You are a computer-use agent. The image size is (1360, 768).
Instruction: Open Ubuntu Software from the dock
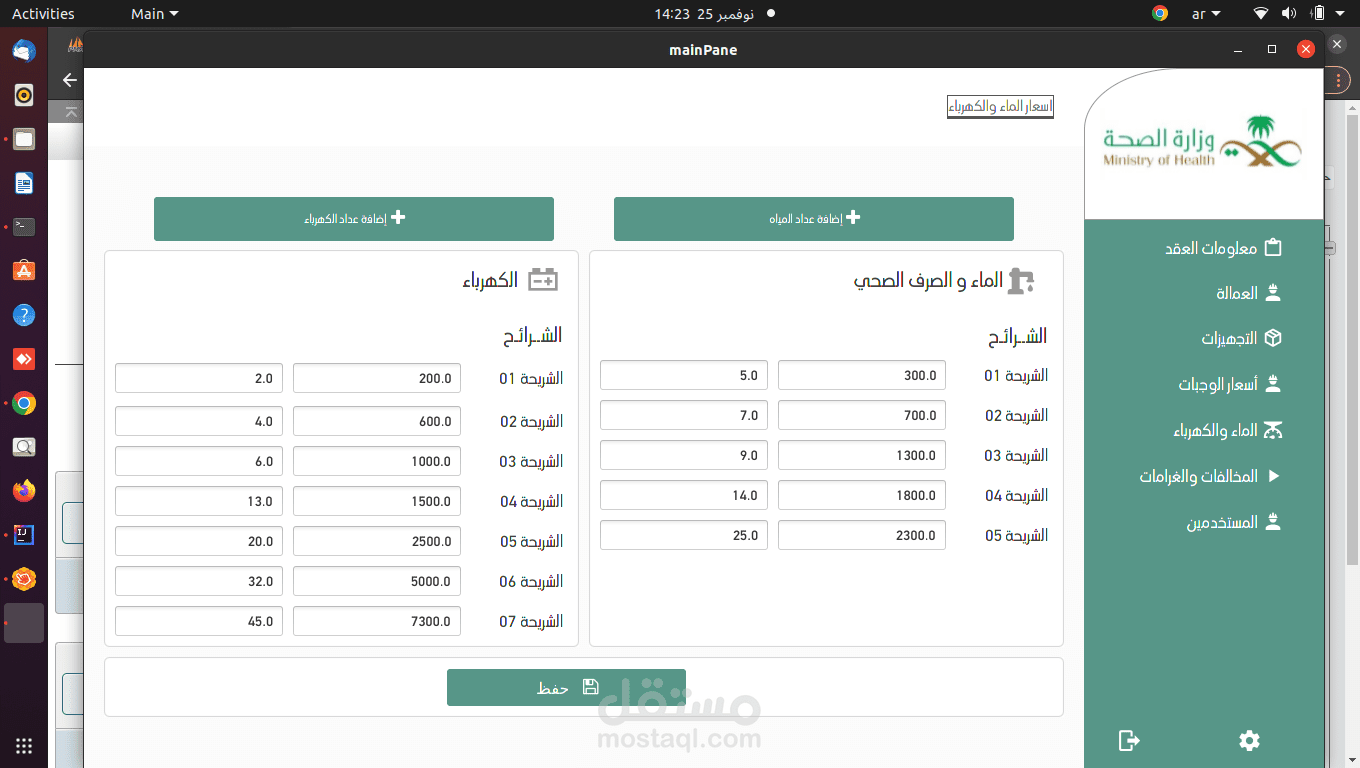(24, 271)
